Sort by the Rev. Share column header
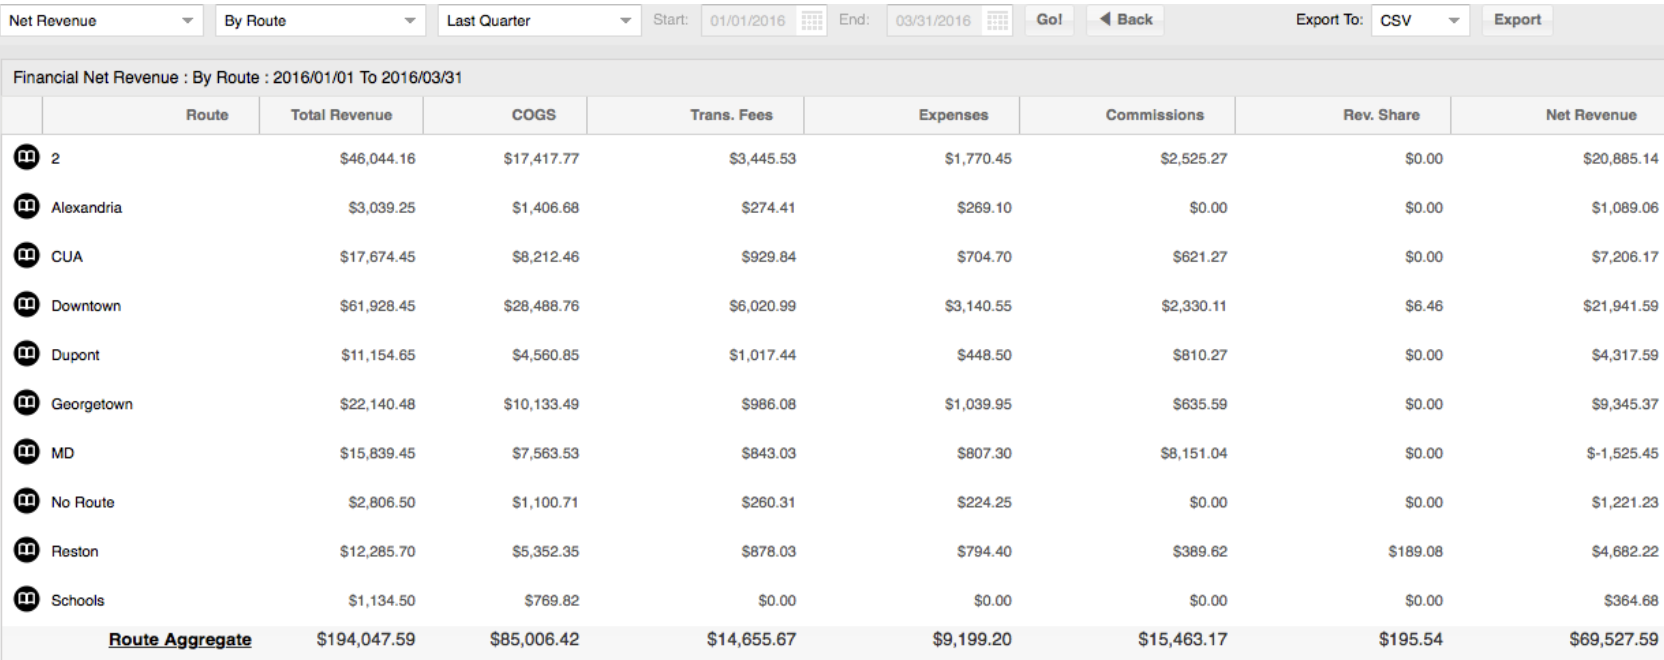 click(x=1343, y=115)
